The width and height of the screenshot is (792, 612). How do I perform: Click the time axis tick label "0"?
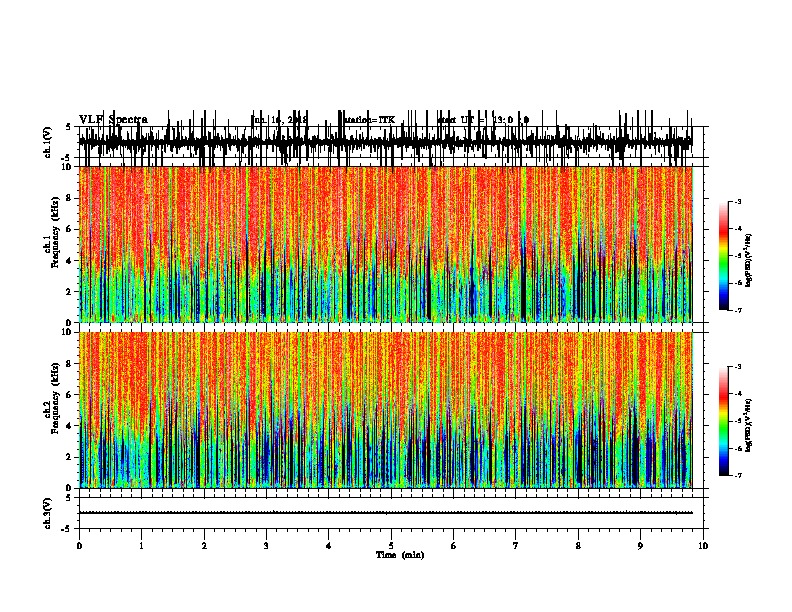(79, 546)
